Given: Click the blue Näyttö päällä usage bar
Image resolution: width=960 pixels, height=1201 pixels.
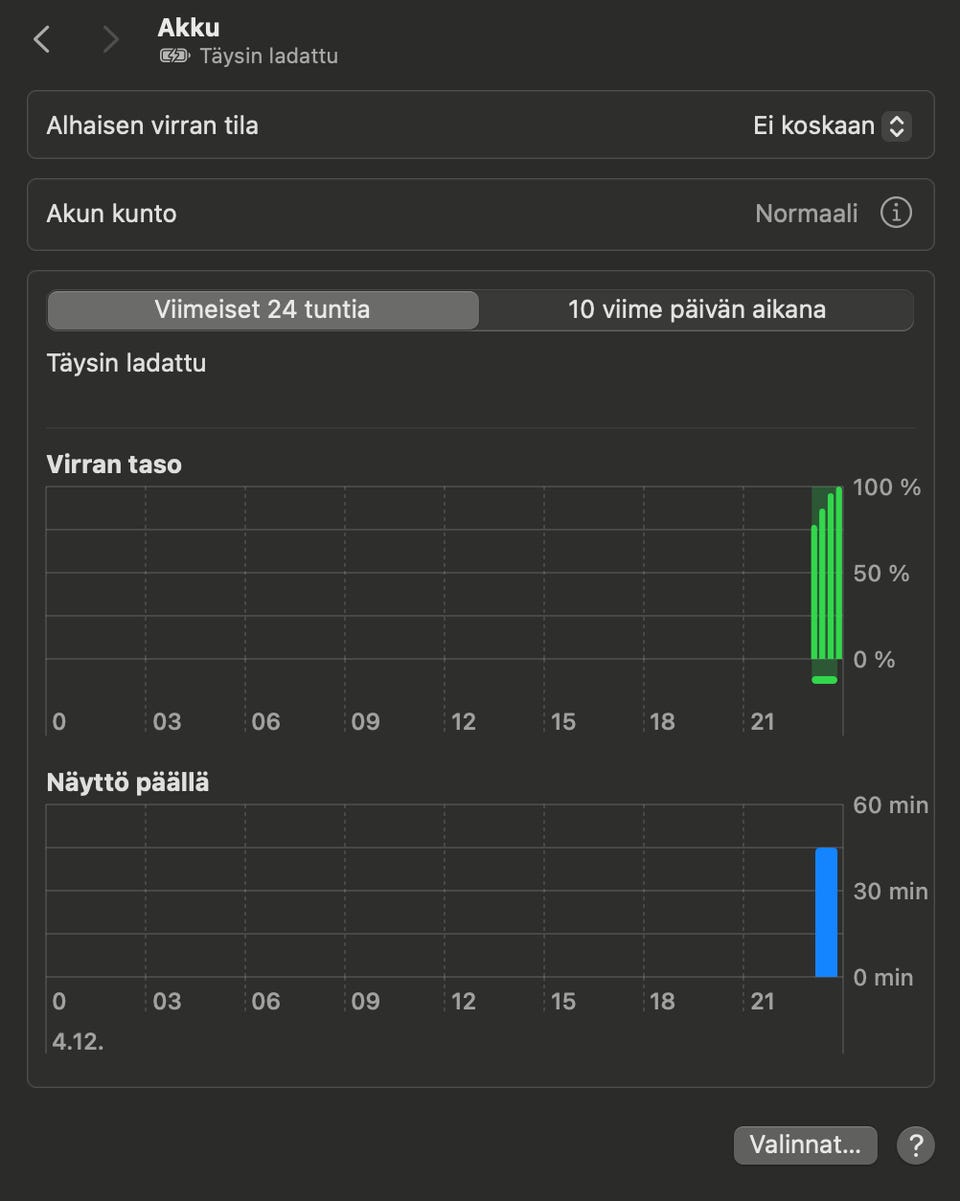Looking at the screenshot, I should point(826,912).
